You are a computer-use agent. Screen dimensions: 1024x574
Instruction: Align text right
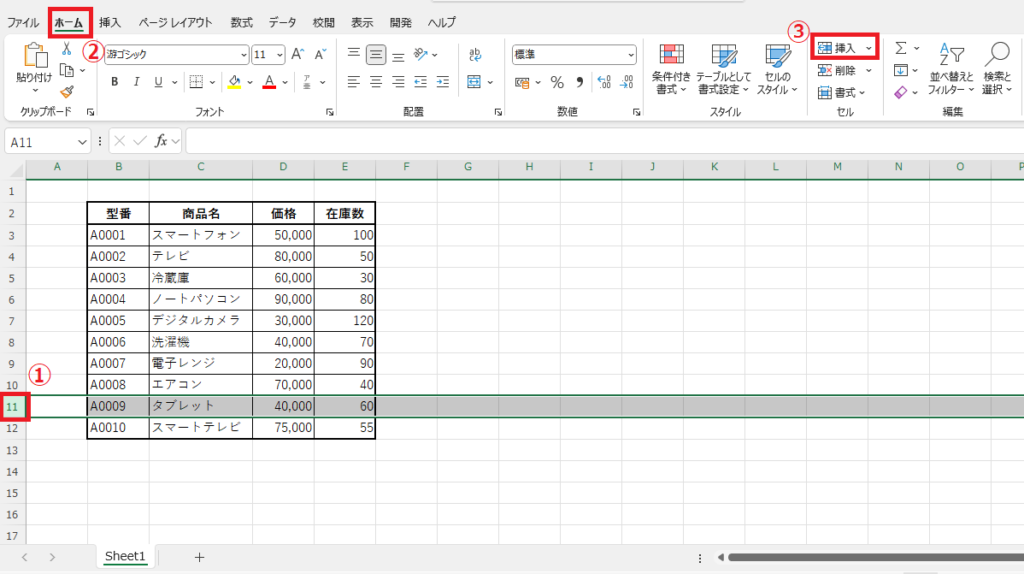coord(398,82)
